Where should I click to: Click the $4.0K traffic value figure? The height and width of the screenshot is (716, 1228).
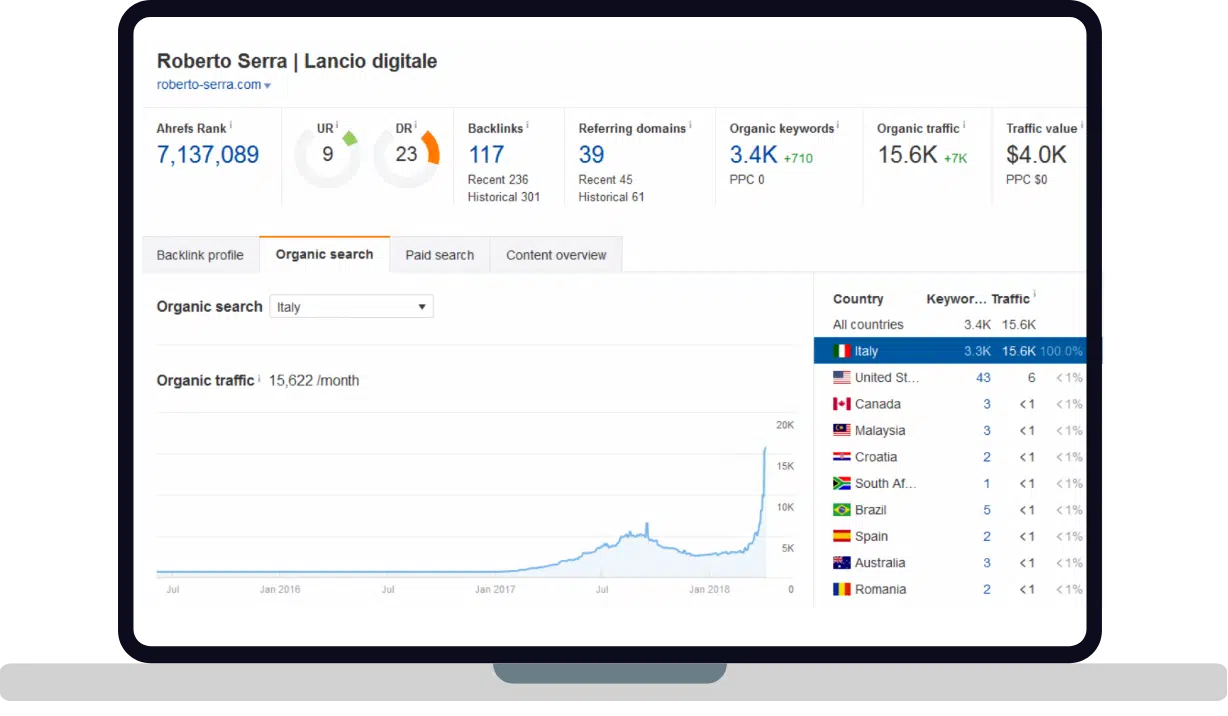pos(1036,155)
